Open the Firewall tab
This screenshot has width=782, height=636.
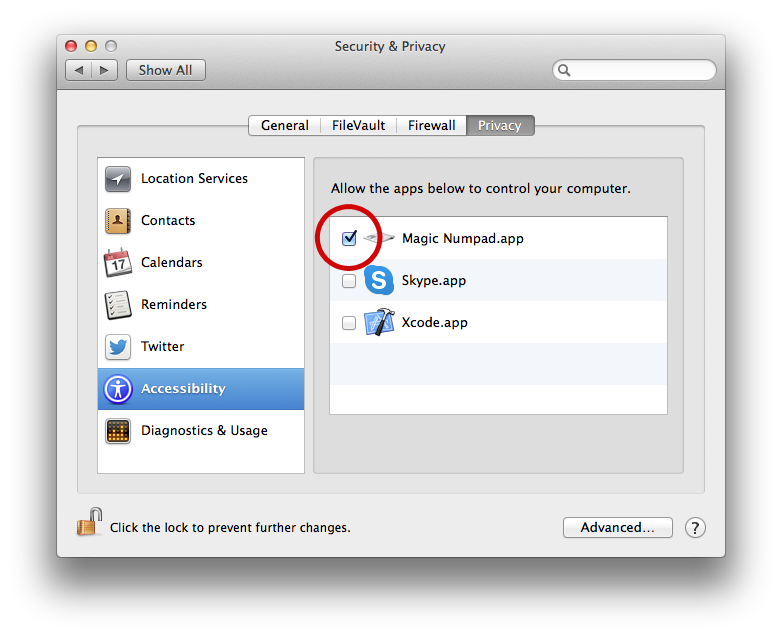tap(431, 125)
